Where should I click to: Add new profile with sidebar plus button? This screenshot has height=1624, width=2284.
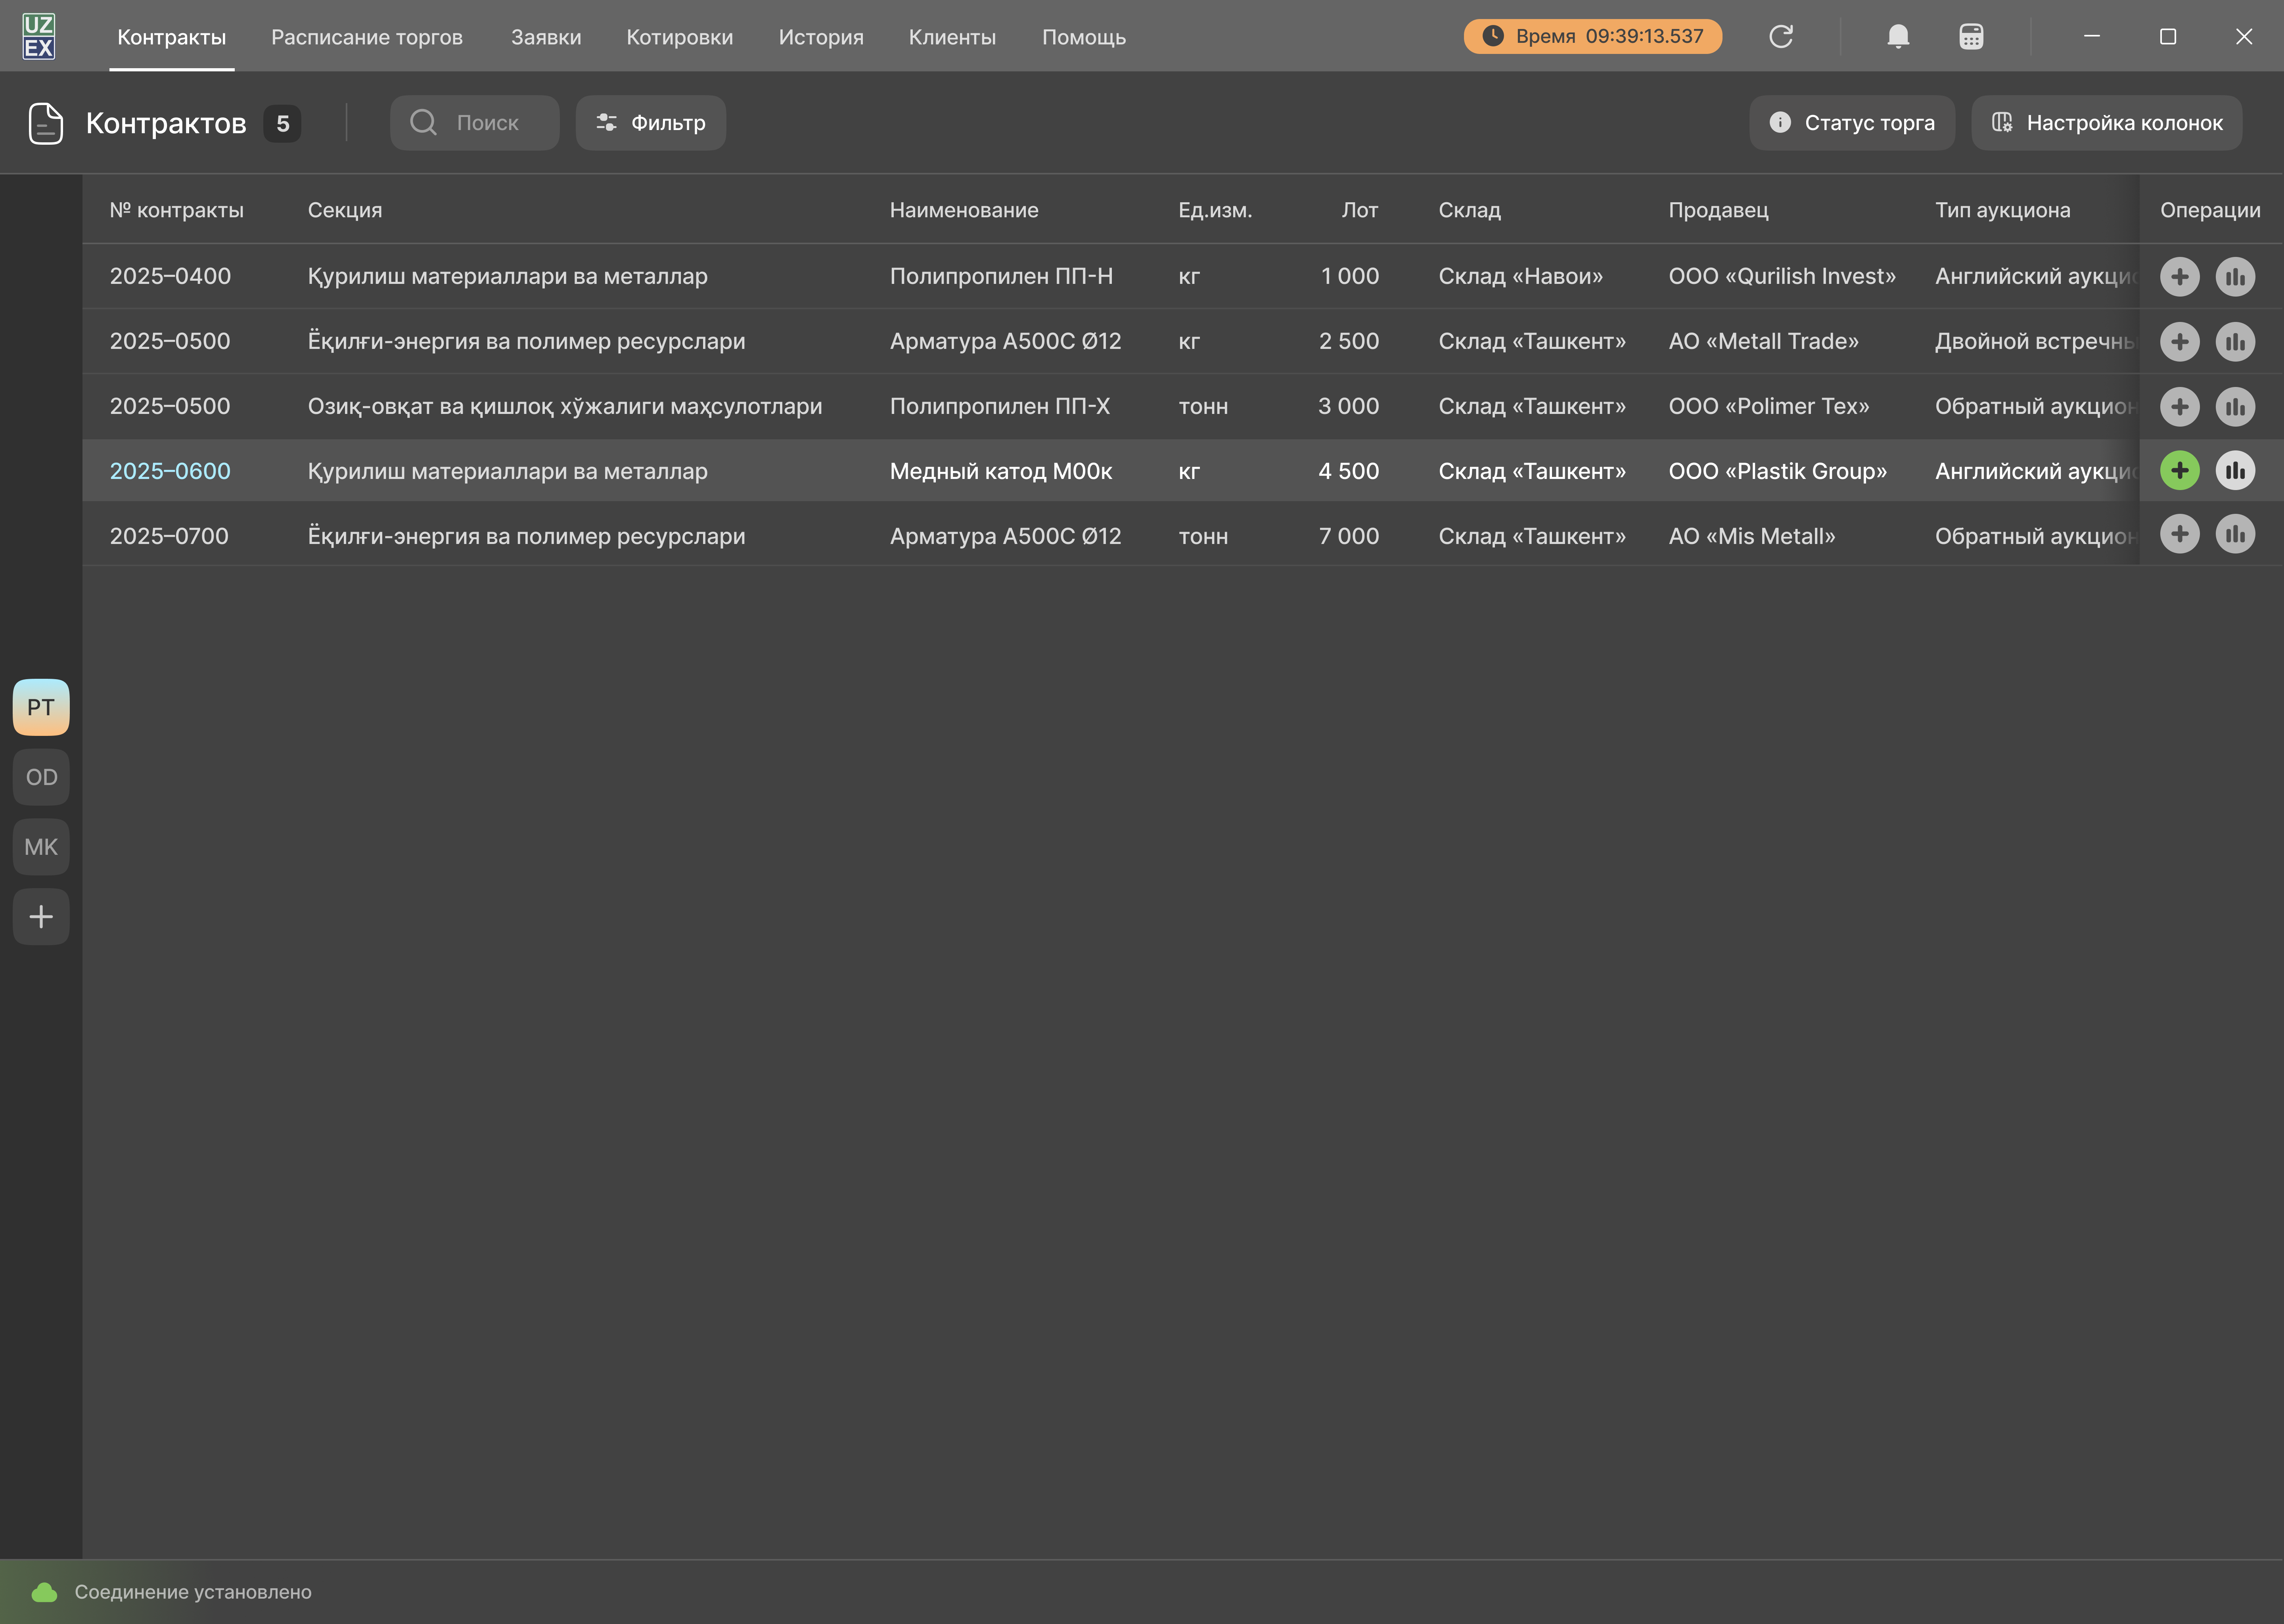coord(41,917)
